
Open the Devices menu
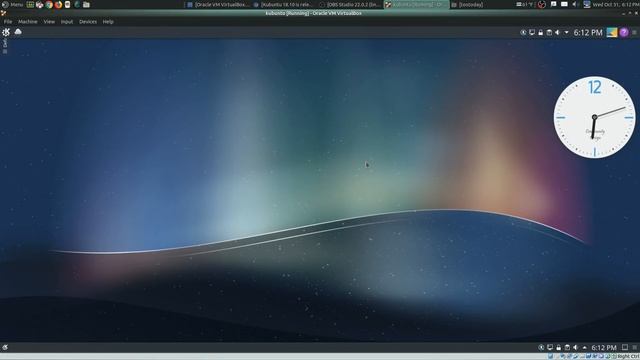(88, 22)
